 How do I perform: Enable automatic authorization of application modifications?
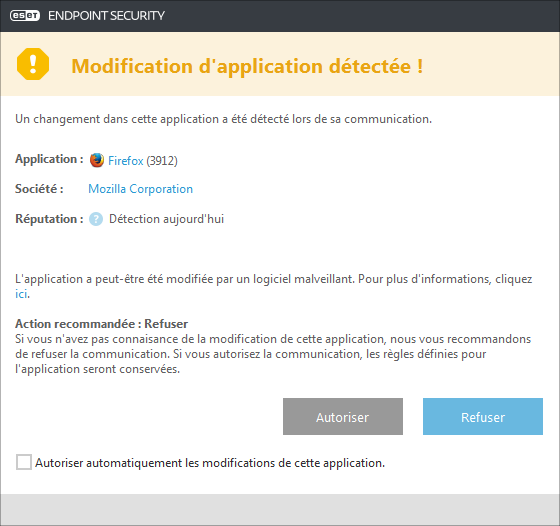[x=24, y=462]
